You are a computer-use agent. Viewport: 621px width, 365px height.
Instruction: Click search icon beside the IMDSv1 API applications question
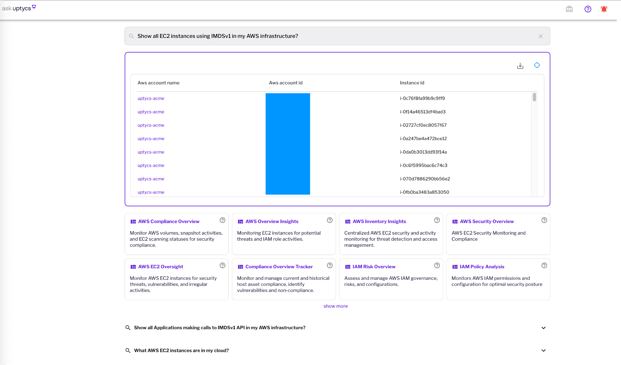point(128,328)
